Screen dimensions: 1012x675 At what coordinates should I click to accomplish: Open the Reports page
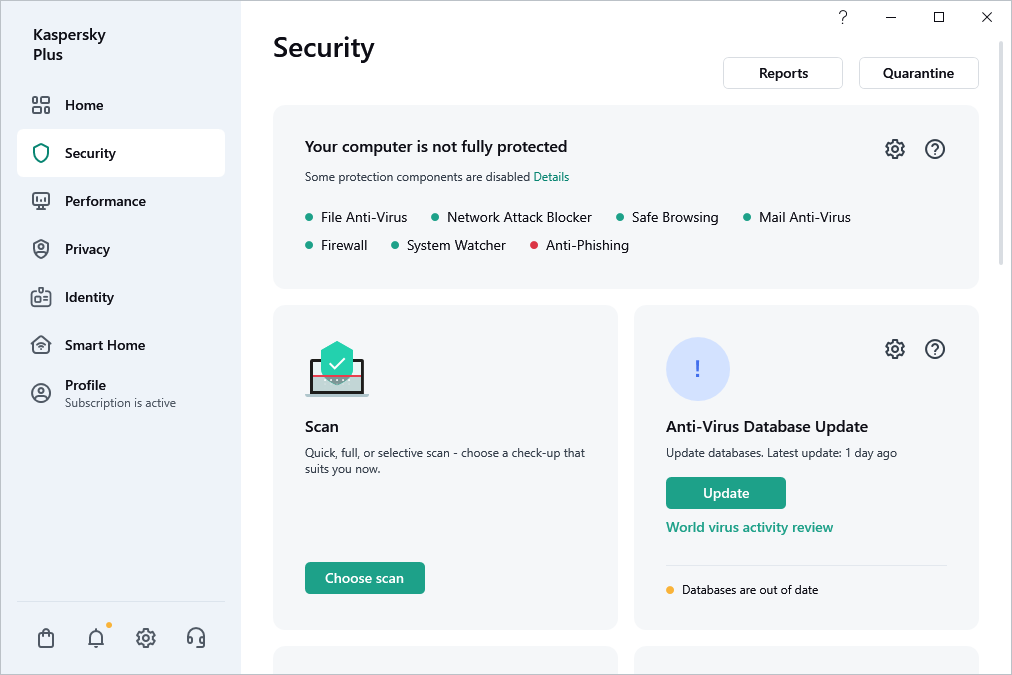click(x=782, y=72)
